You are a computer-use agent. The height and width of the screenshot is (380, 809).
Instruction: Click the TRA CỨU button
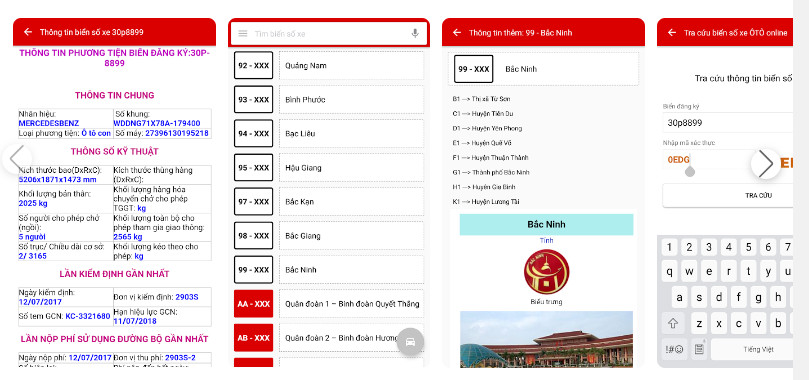(x=727, y=195)
